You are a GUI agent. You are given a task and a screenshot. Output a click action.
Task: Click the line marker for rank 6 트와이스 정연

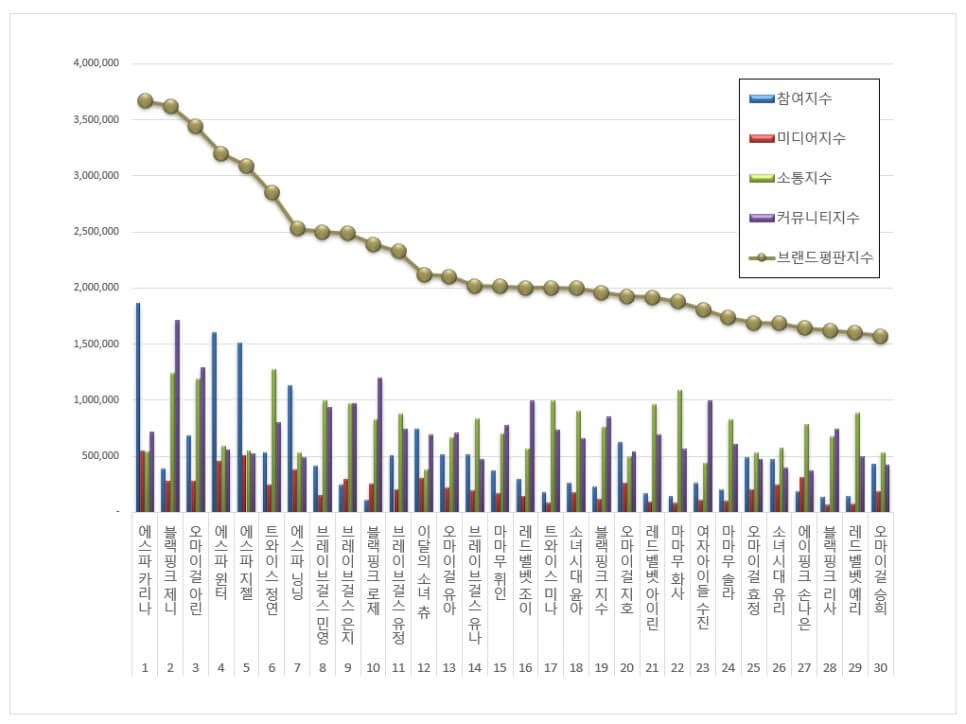[x=271, y=193]
